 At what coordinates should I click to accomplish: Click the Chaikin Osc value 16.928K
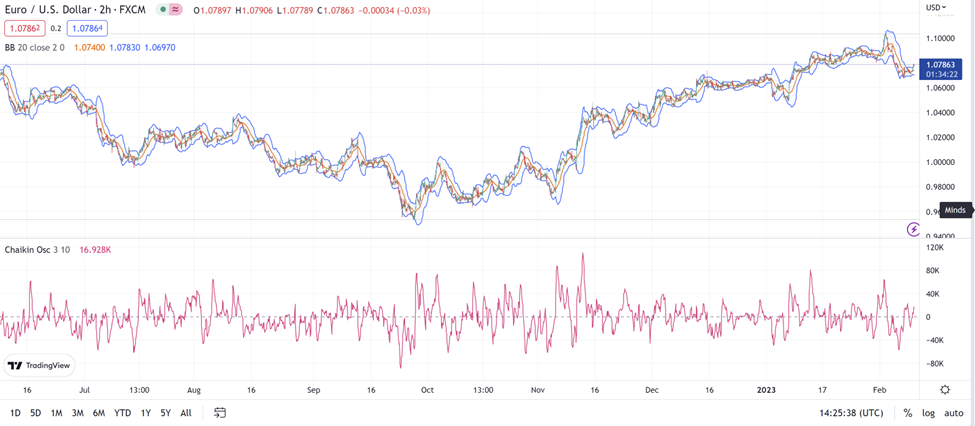(x=94, y=249)
